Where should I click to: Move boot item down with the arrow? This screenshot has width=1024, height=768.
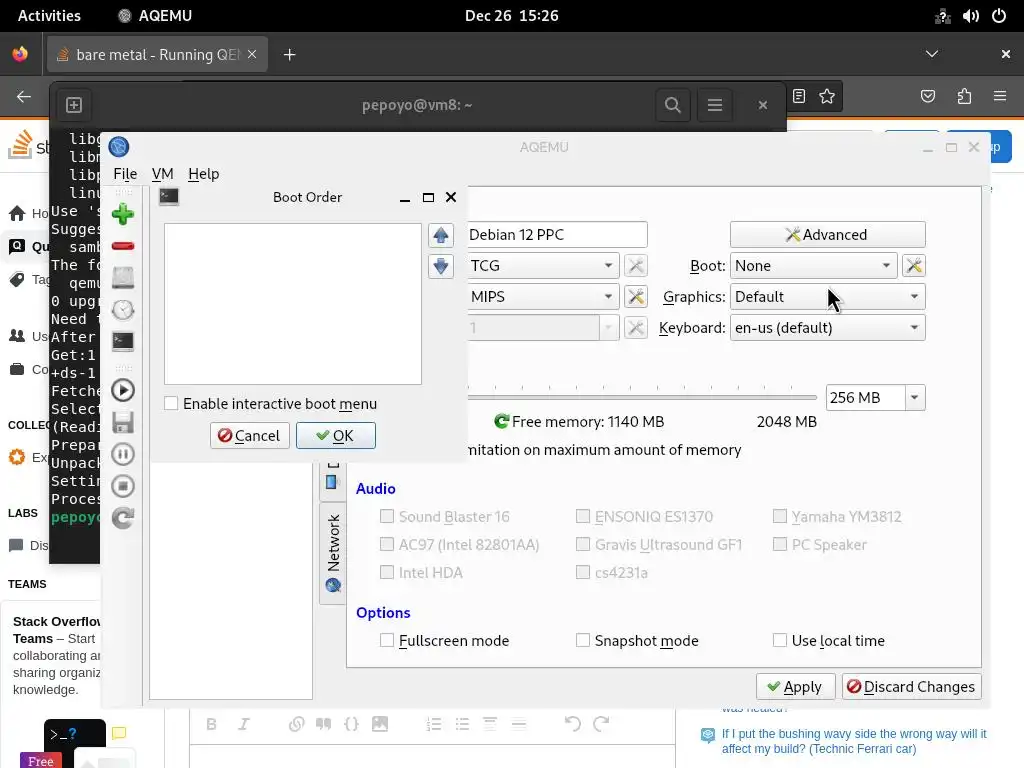point(441,266)
